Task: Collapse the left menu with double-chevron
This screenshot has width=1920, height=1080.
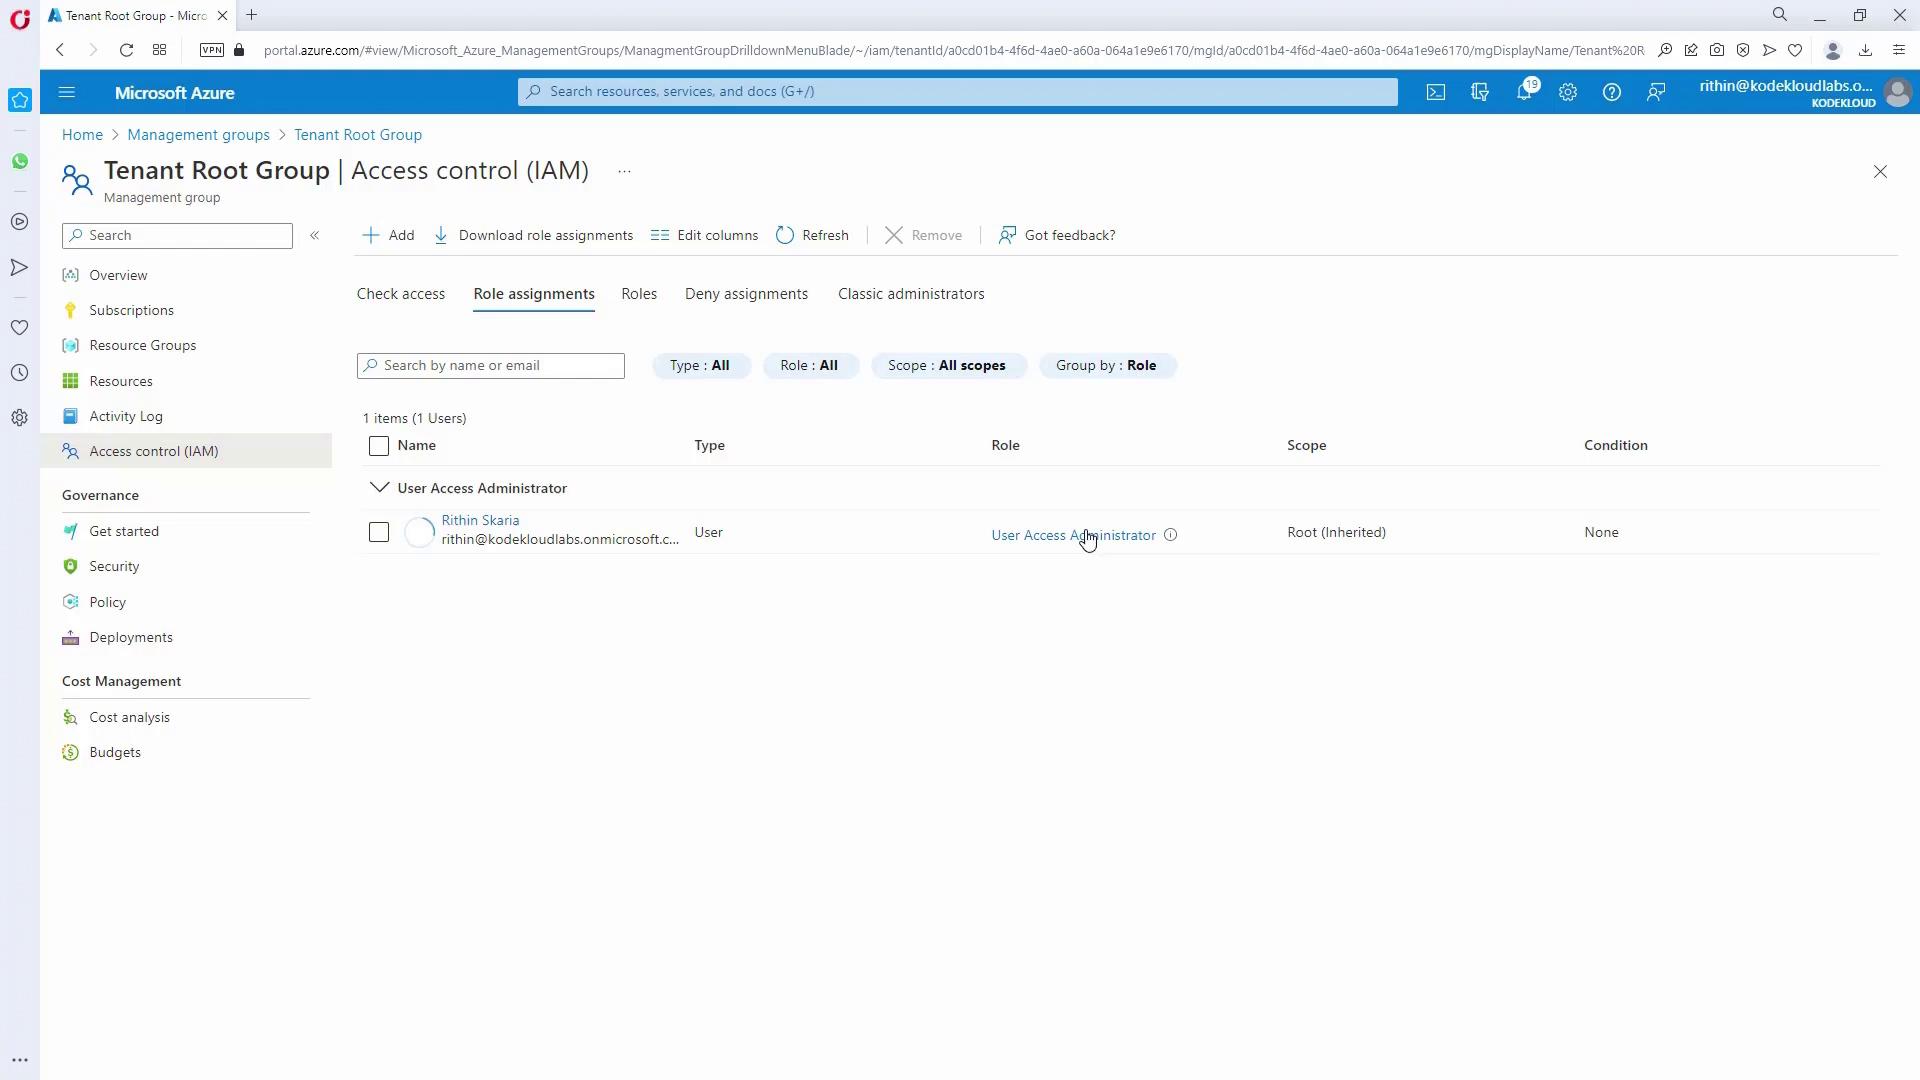Action: 314,235
